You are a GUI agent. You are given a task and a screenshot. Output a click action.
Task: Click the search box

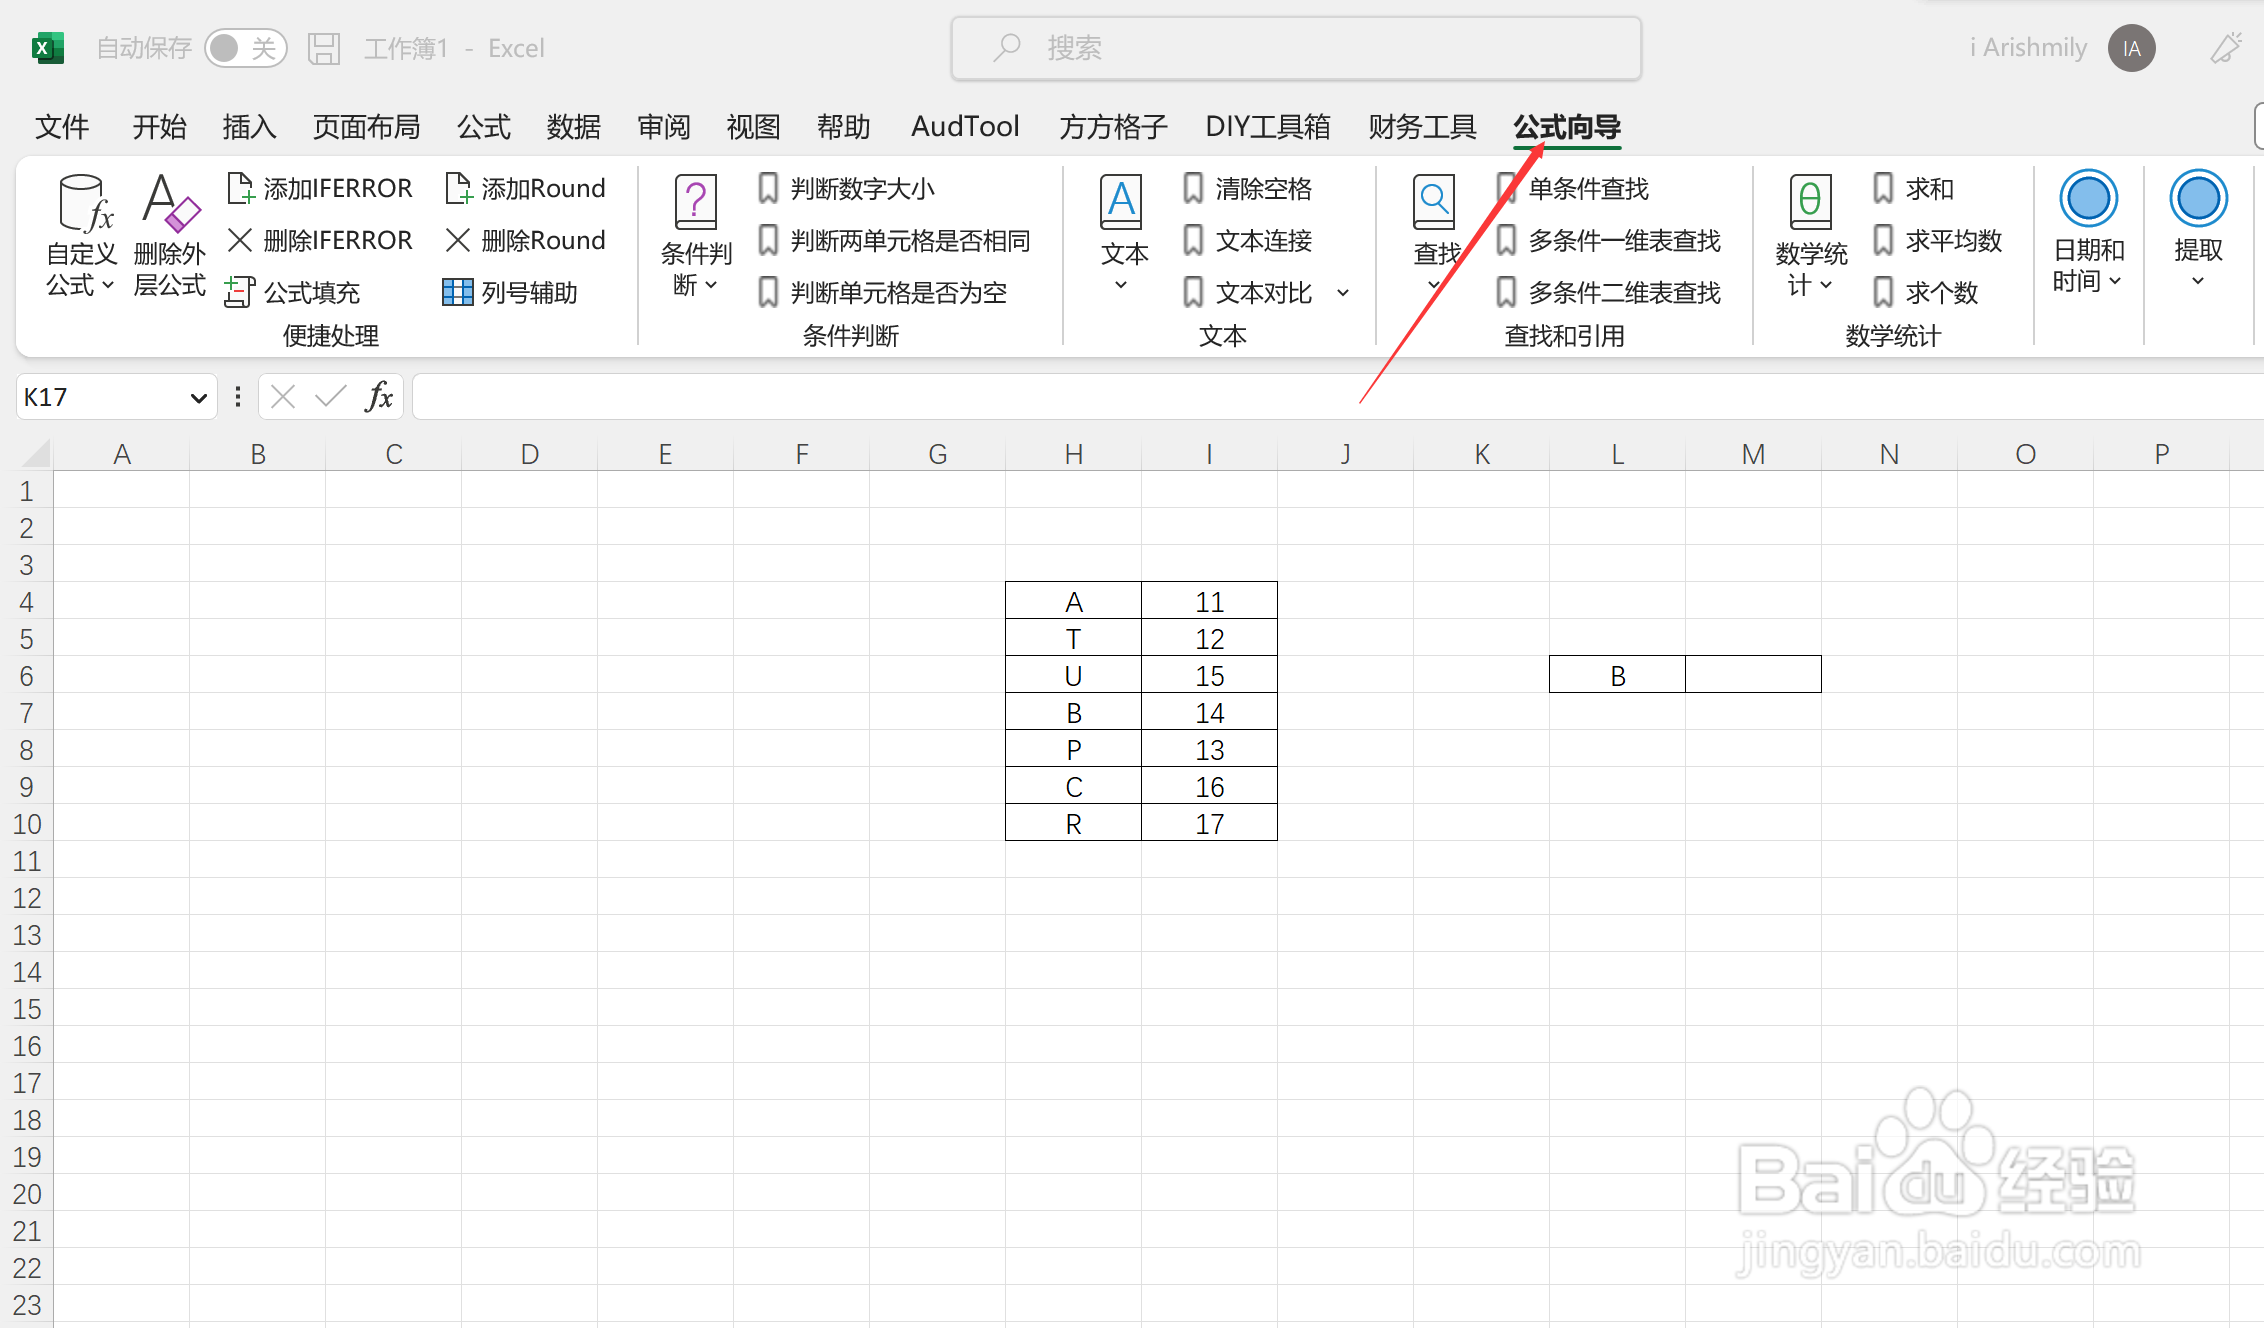[1296, 48]
